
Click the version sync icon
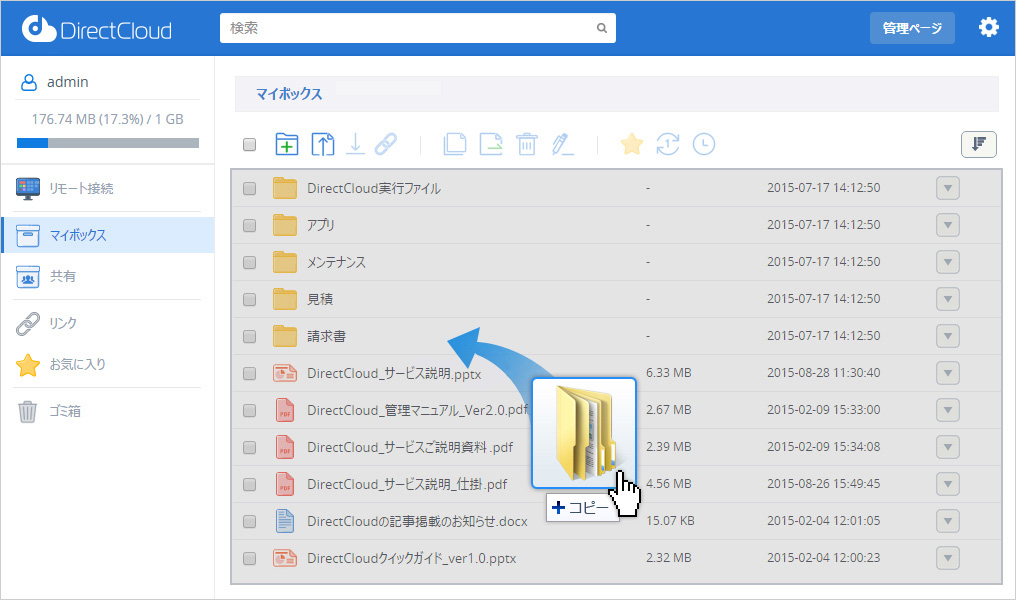tap(667, 144)
